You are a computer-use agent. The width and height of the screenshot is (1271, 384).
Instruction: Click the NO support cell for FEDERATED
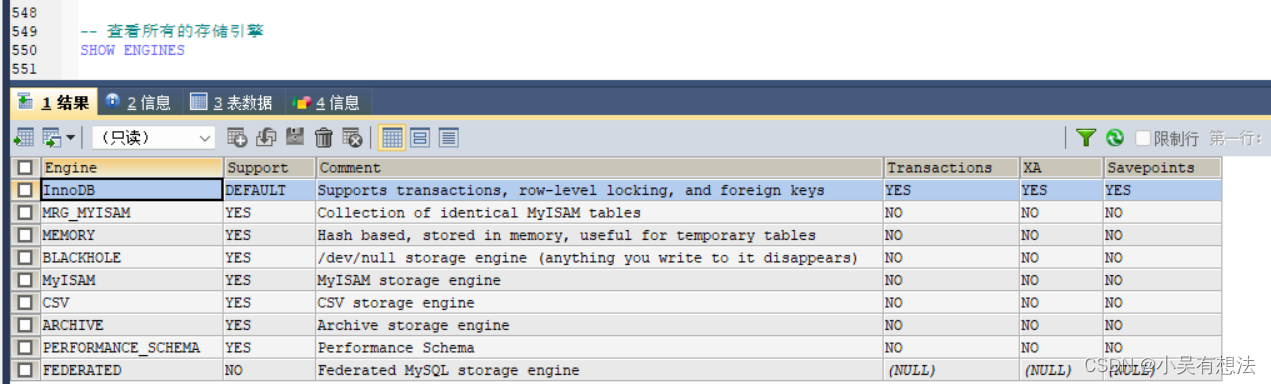[x=270, y=370]
